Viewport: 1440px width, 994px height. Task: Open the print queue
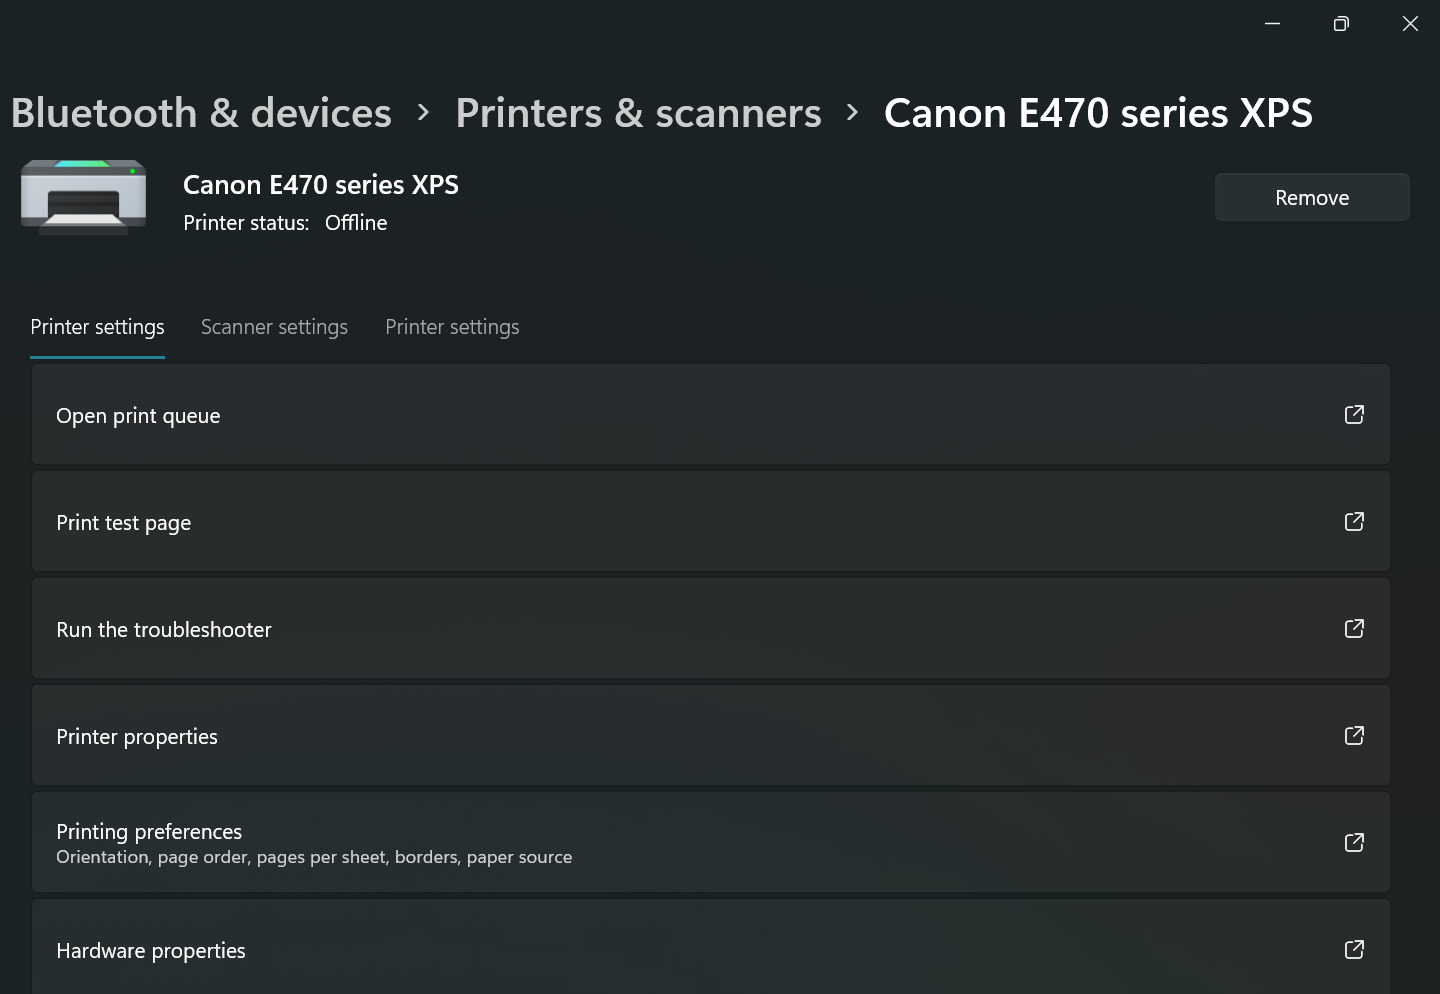(138, 415)
